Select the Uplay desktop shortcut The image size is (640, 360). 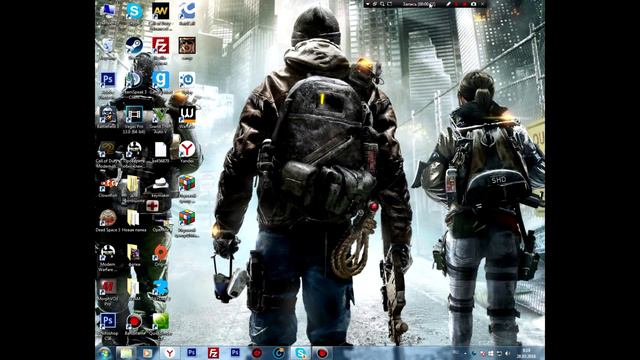click(x=187, y=80)
